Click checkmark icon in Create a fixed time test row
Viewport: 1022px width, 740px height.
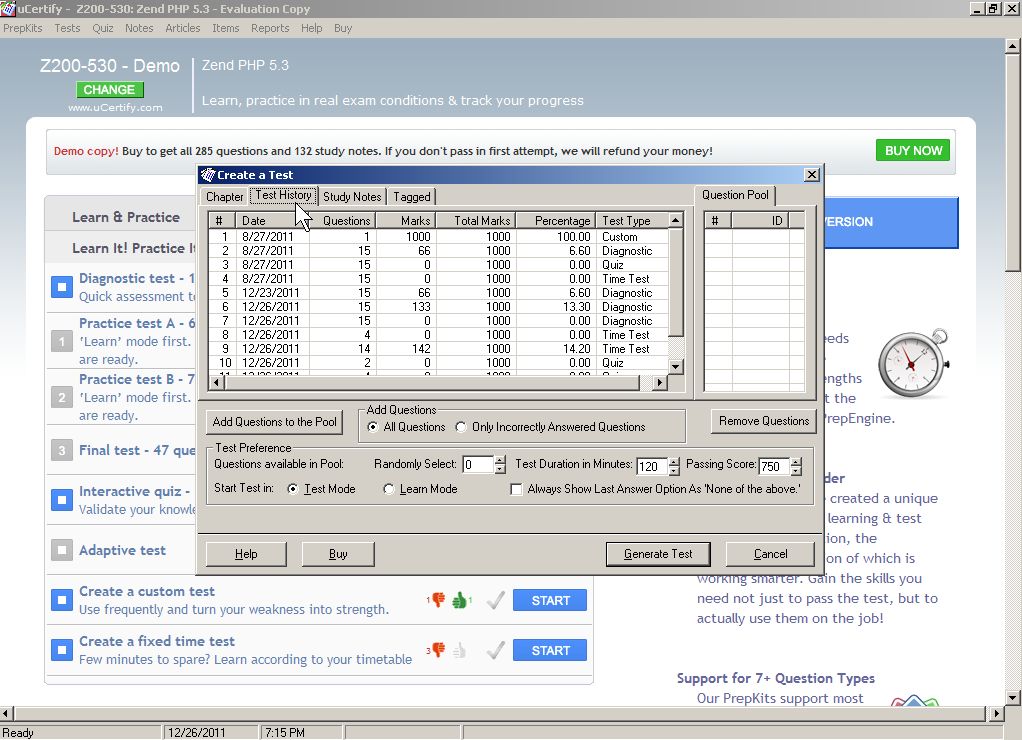tap(496, 649)
